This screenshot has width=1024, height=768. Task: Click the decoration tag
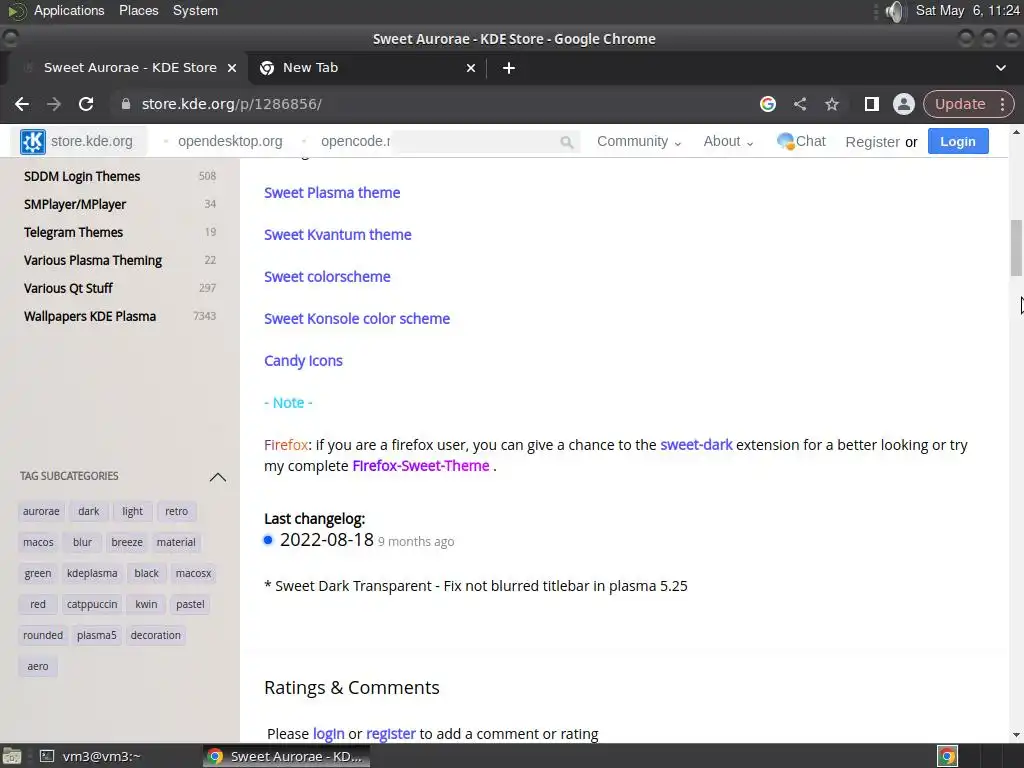(x=155, y=635)
